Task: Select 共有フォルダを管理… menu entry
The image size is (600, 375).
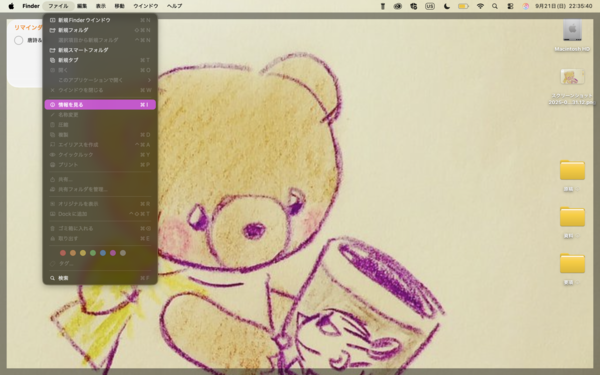Action: coord(100,189)
